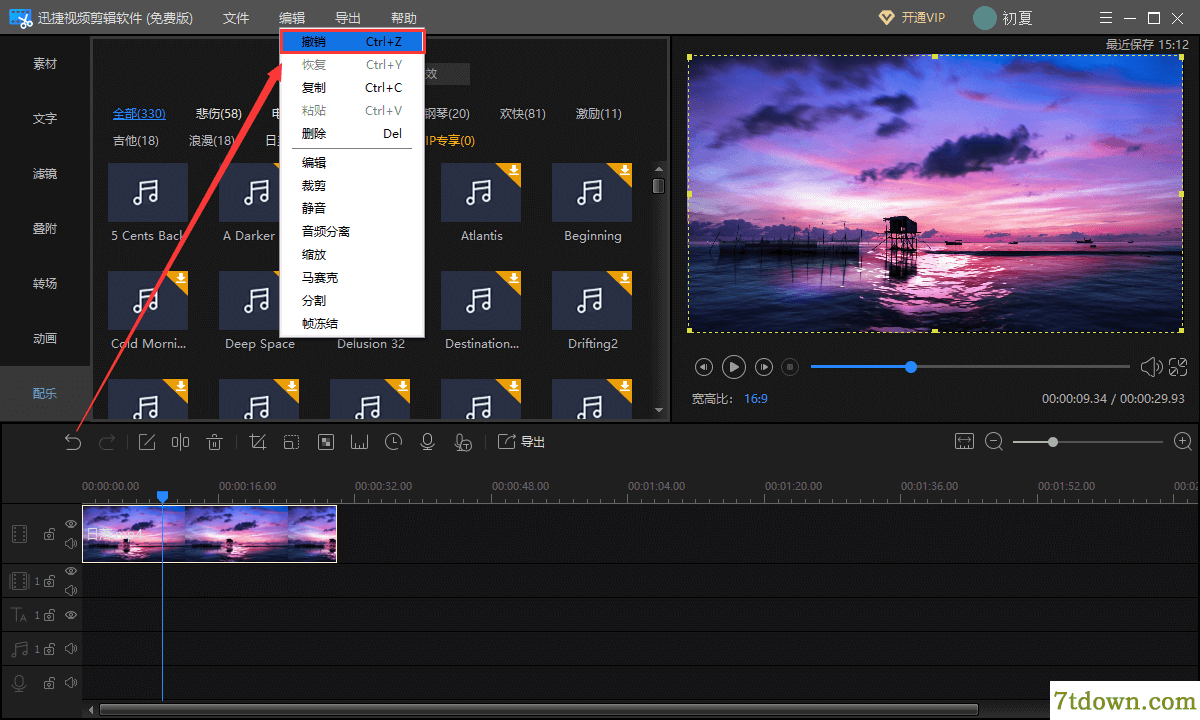Switch to the 转场 sidebar tab

(x=45, y=284)
